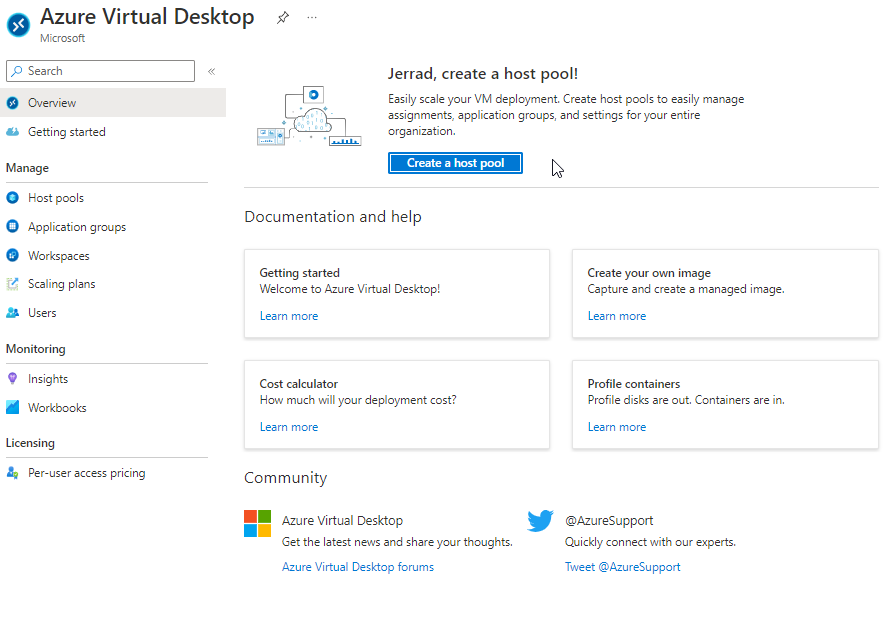Open Getting started from the sidebar
The height and width of the screenshot is (619, 891).
point(66,132)
